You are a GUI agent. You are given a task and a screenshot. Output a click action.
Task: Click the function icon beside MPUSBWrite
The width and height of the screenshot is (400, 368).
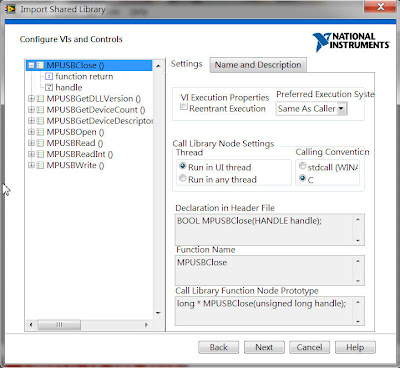pos(40,165)
